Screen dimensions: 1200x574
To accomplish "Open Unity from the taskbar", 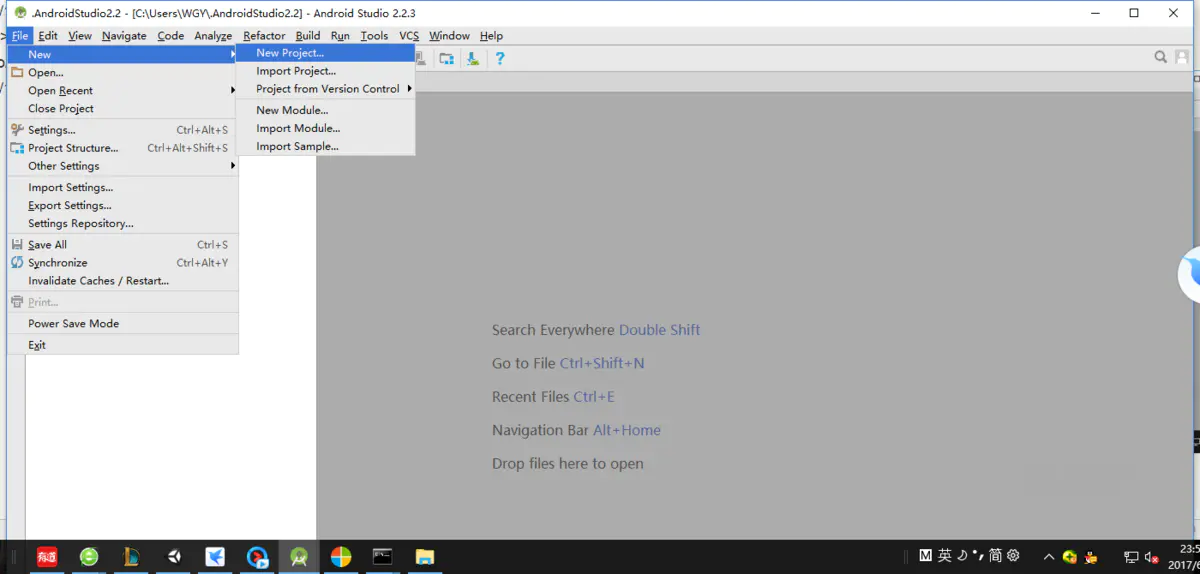I will 174,557.
